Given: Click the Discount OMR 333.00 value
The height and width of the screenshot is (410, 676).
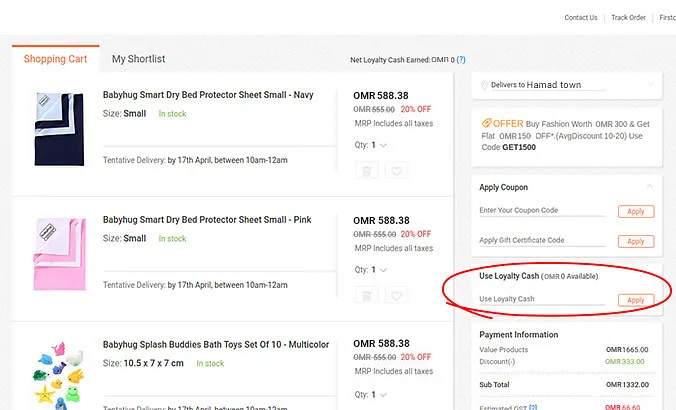Looking at the screenshot, I should coord(625,361).
